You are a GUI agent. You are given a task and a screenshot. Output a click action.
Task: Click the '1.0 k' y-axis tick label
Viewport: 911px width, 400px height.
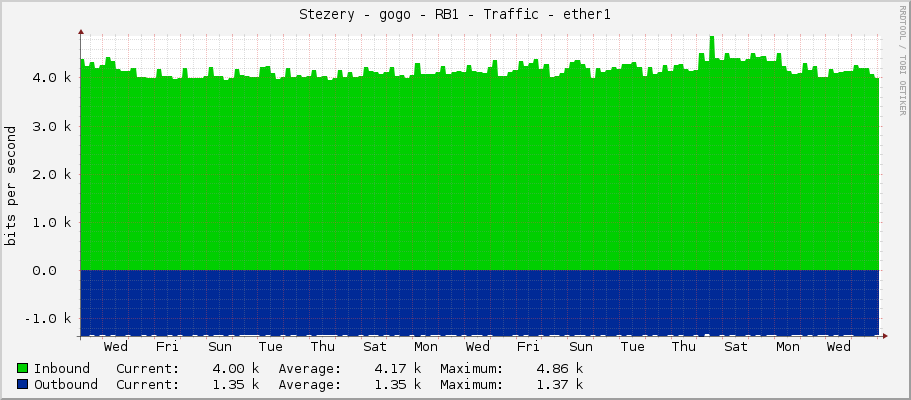coord(51,222)
